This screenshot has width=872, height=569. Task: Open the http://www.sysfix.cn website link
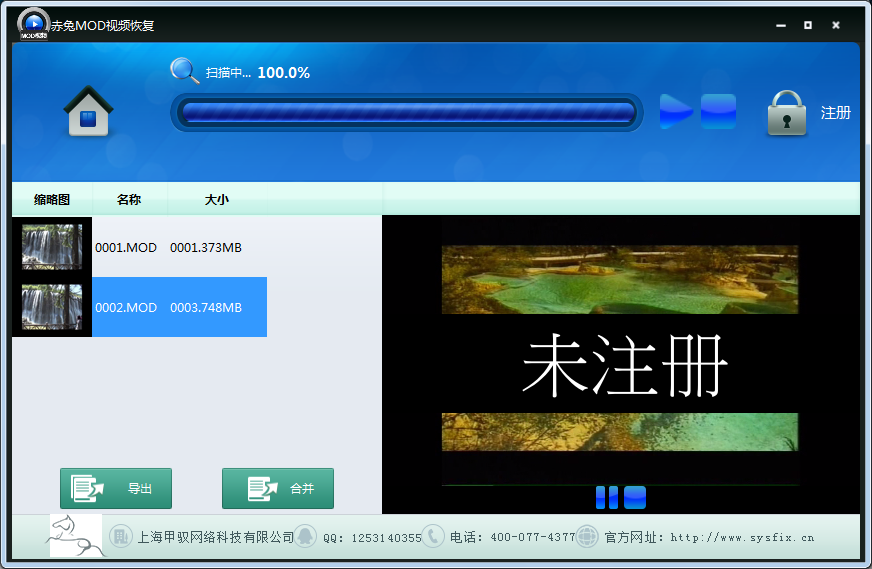tap(742, 537)
